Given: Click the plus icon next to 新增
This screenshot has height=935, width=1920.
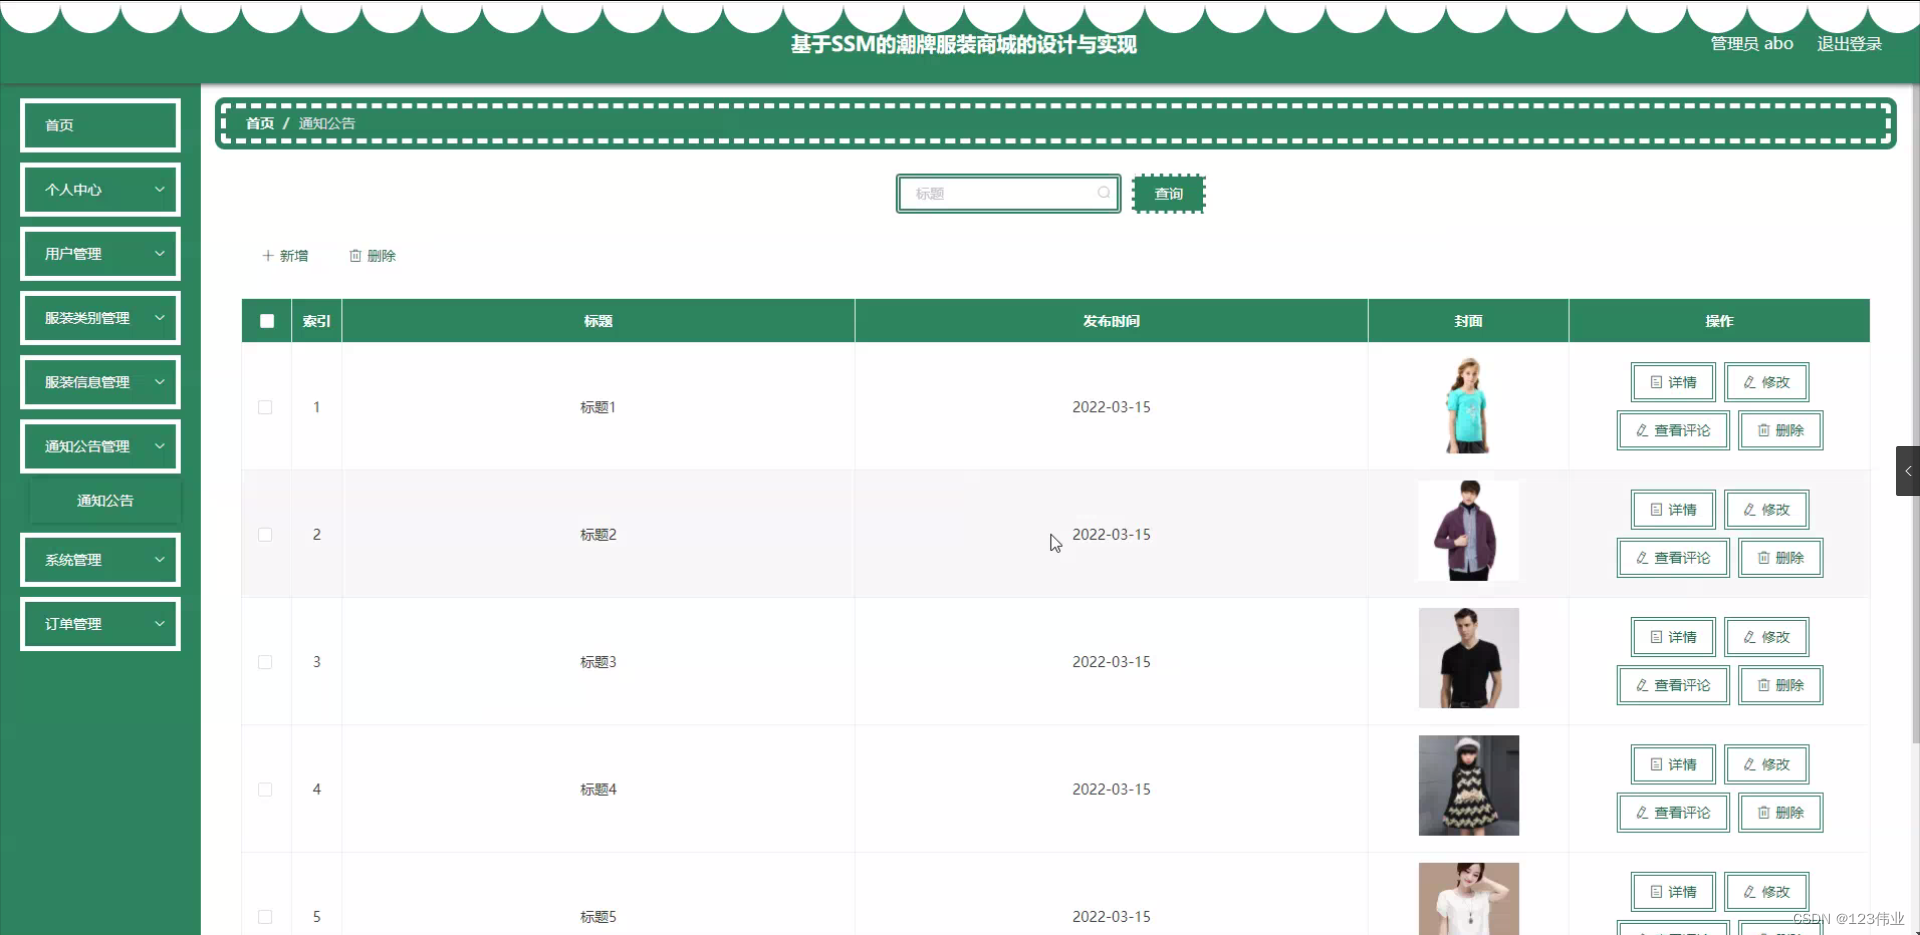Looking at the screenshot, I should pos(266,255).
